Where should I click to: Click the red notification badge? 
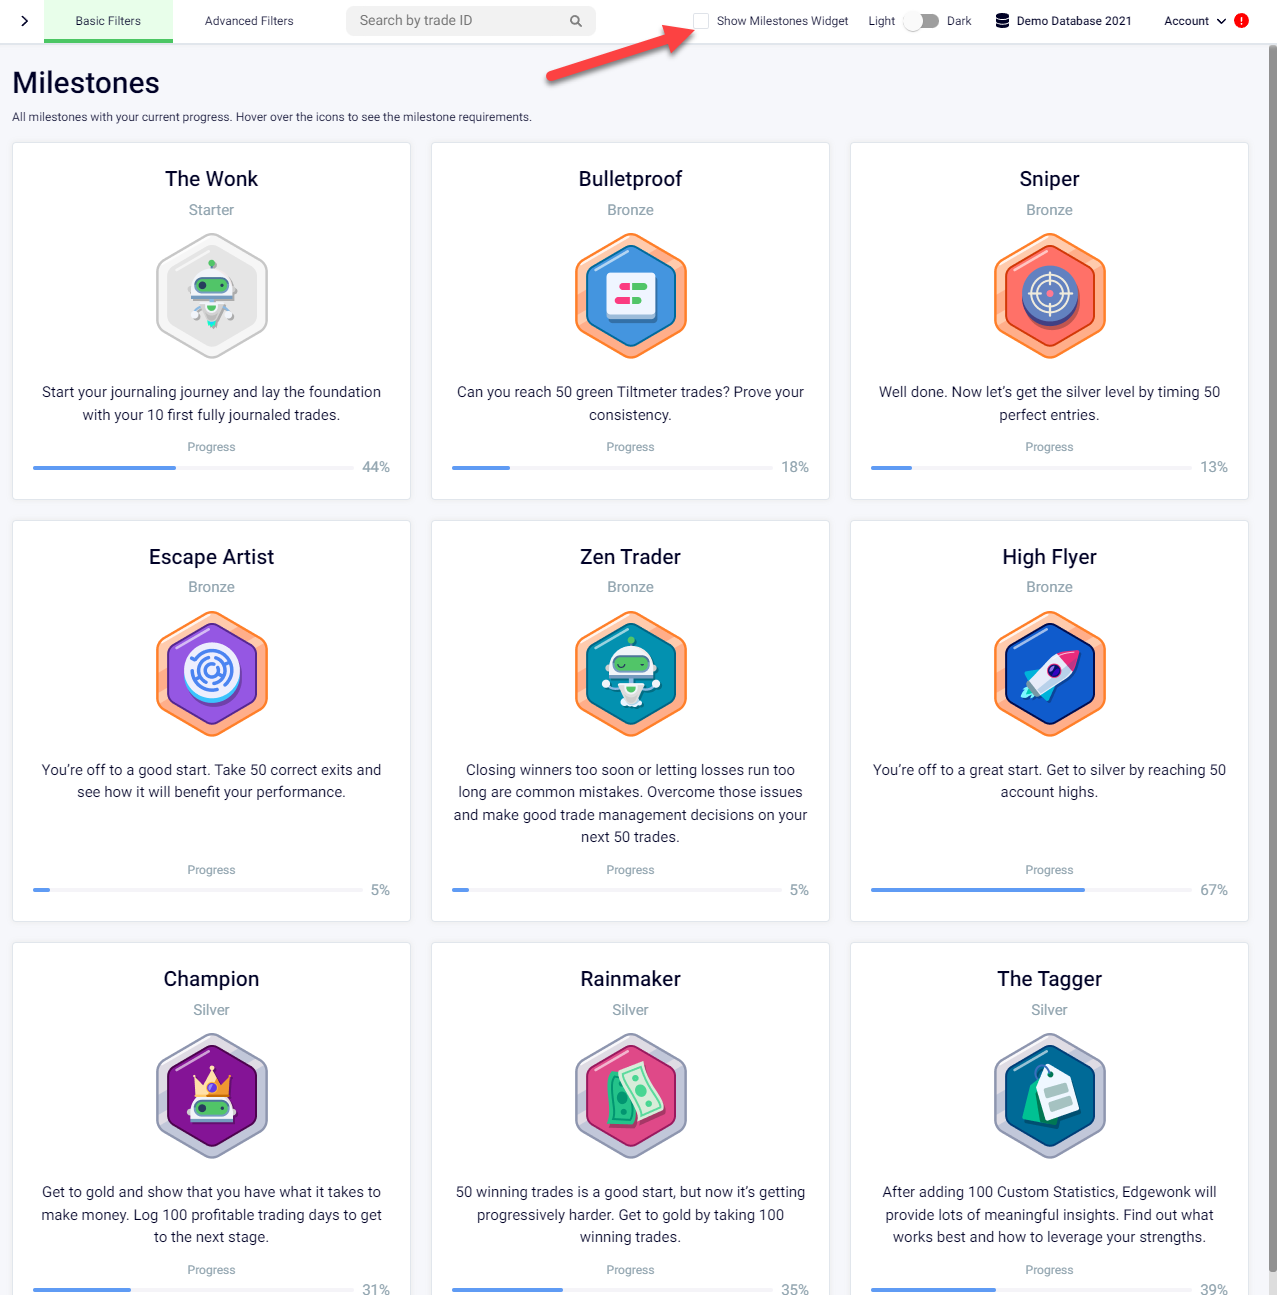point(1241,20)
